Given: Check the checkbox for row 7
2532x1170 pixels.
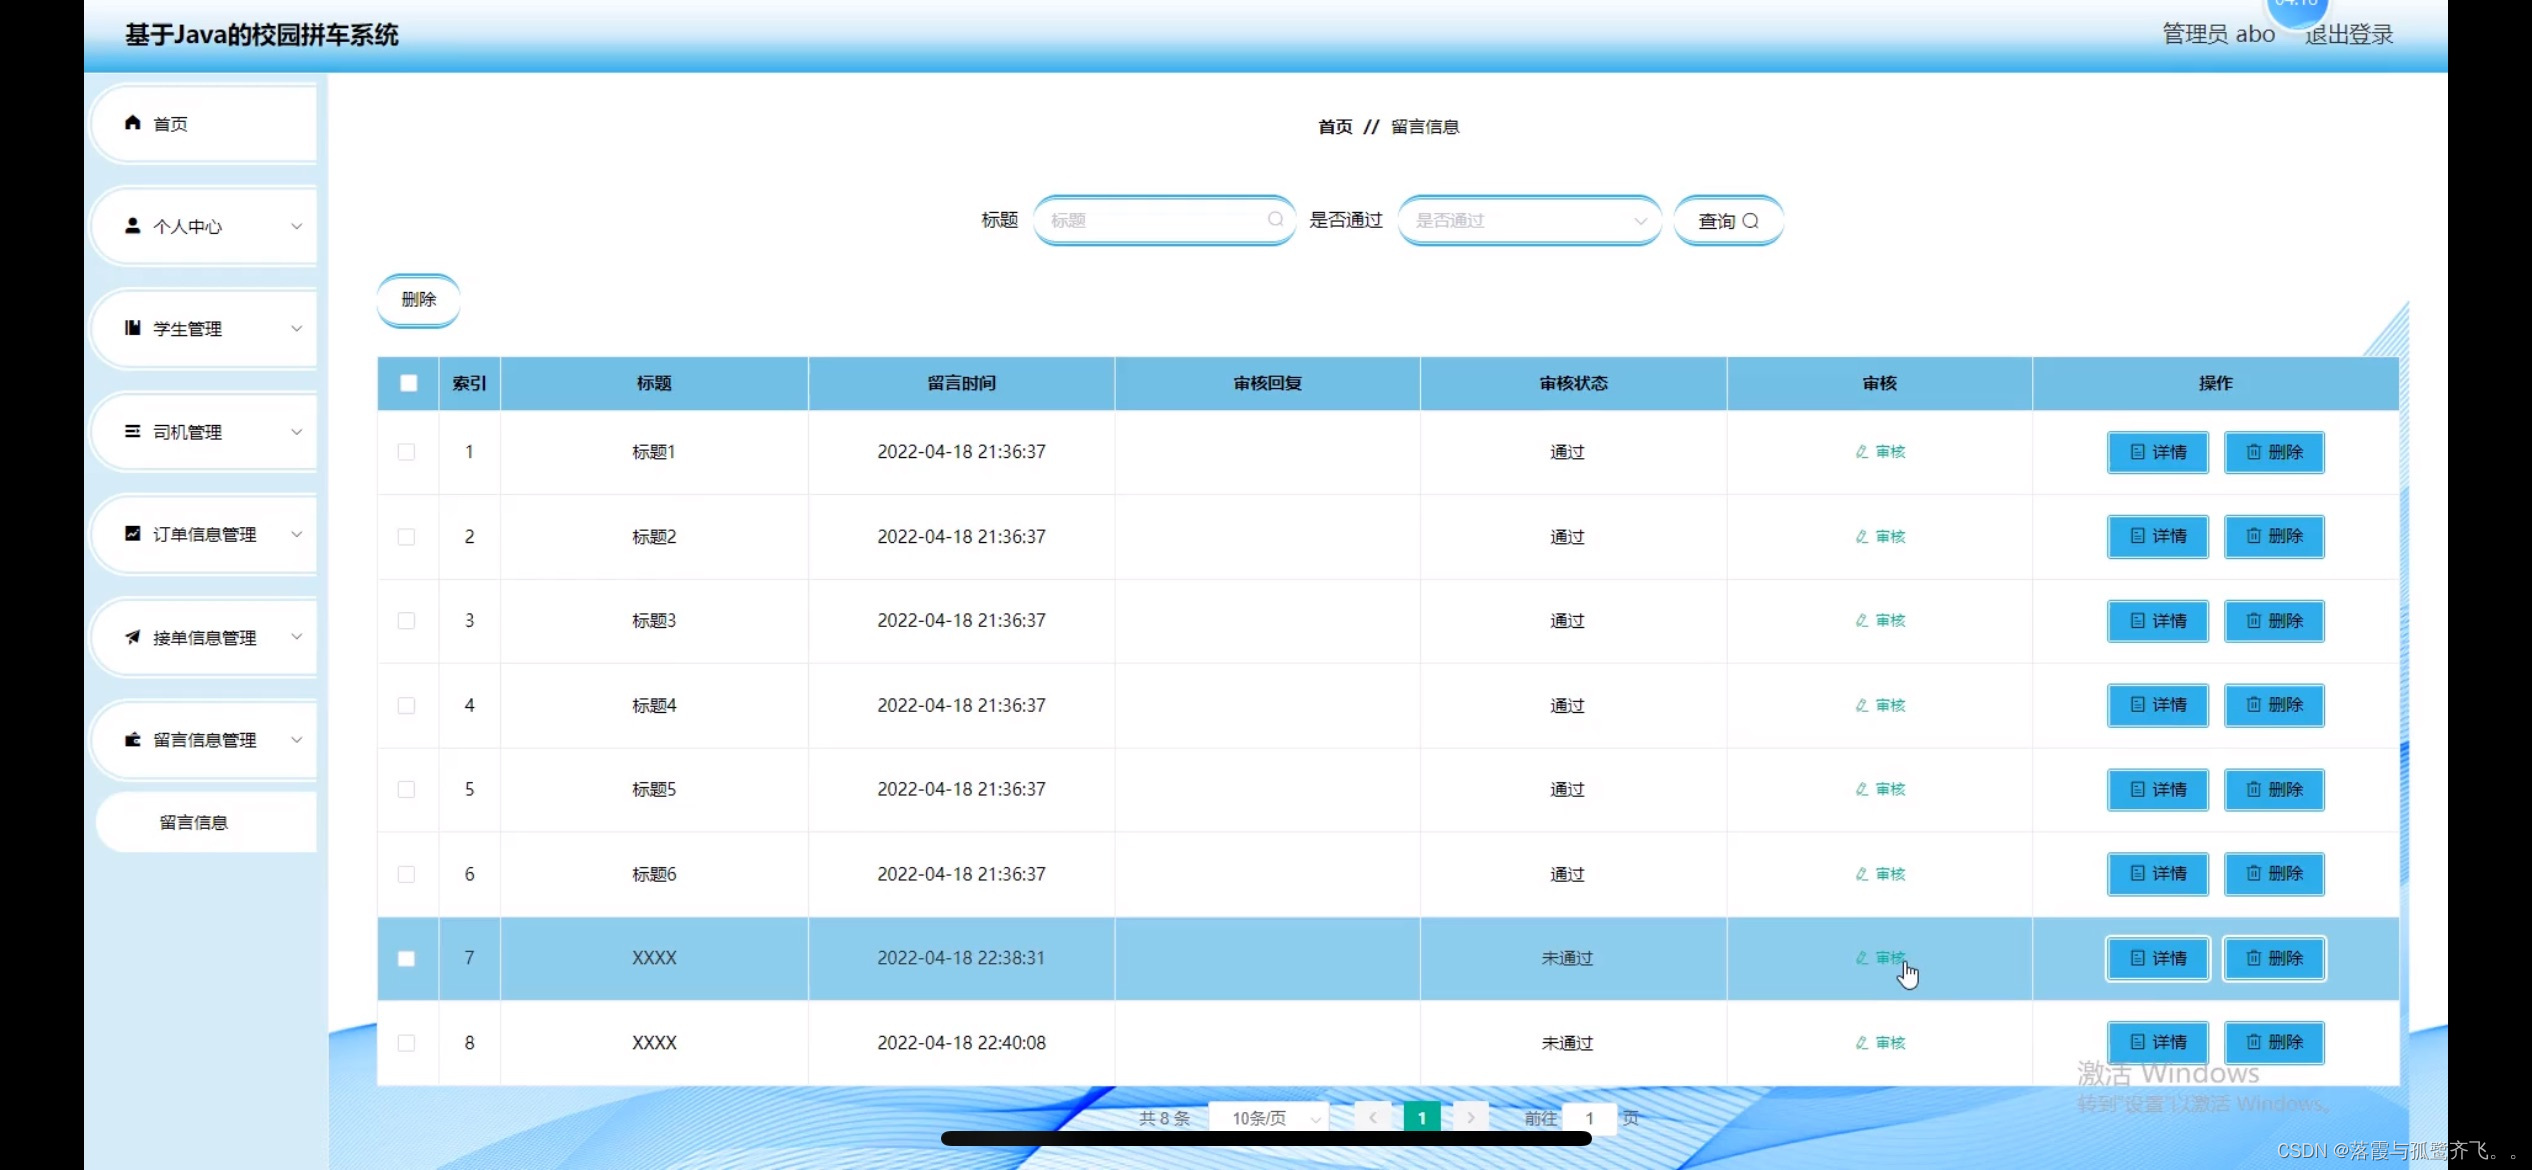Looking at the screenshot, I should click(x=406, y=959).
